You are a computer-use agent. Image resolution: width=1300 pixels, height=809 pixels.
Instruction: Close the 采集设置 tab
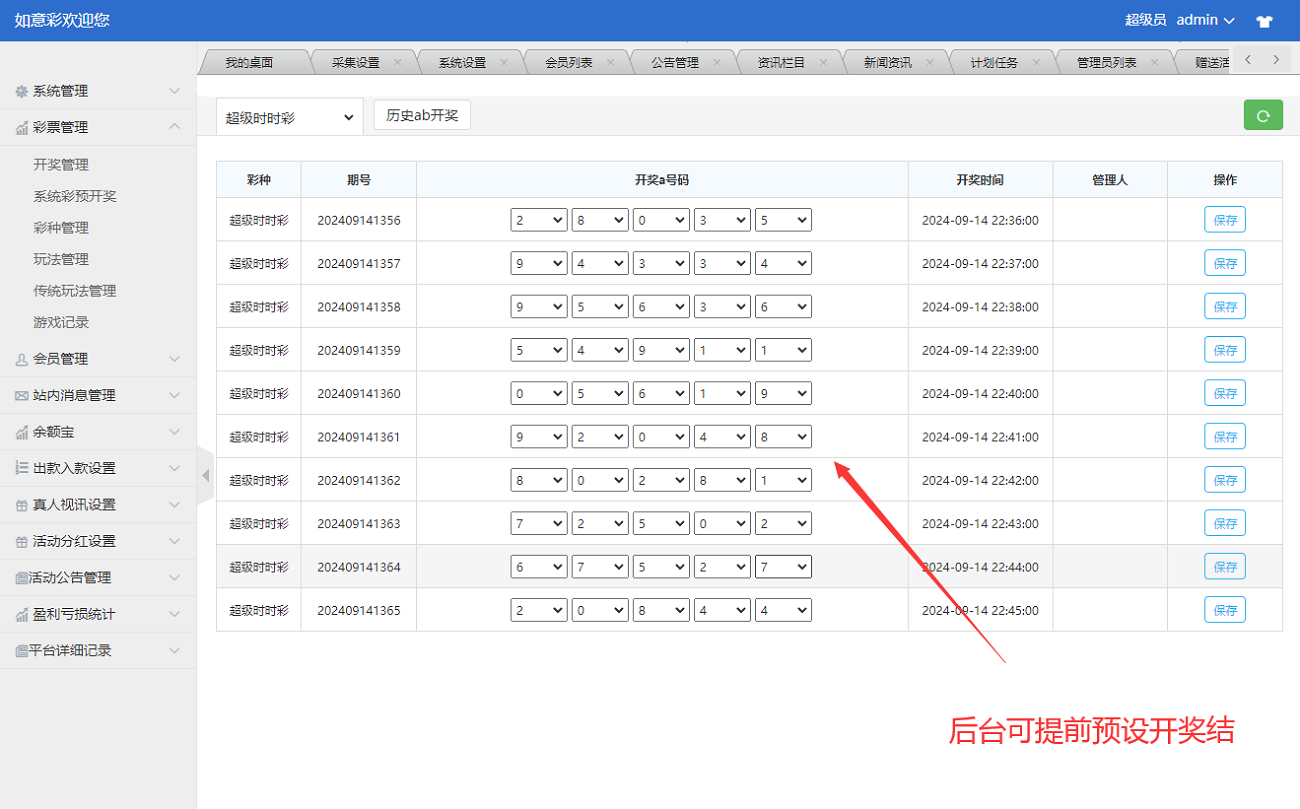[397, 62]
